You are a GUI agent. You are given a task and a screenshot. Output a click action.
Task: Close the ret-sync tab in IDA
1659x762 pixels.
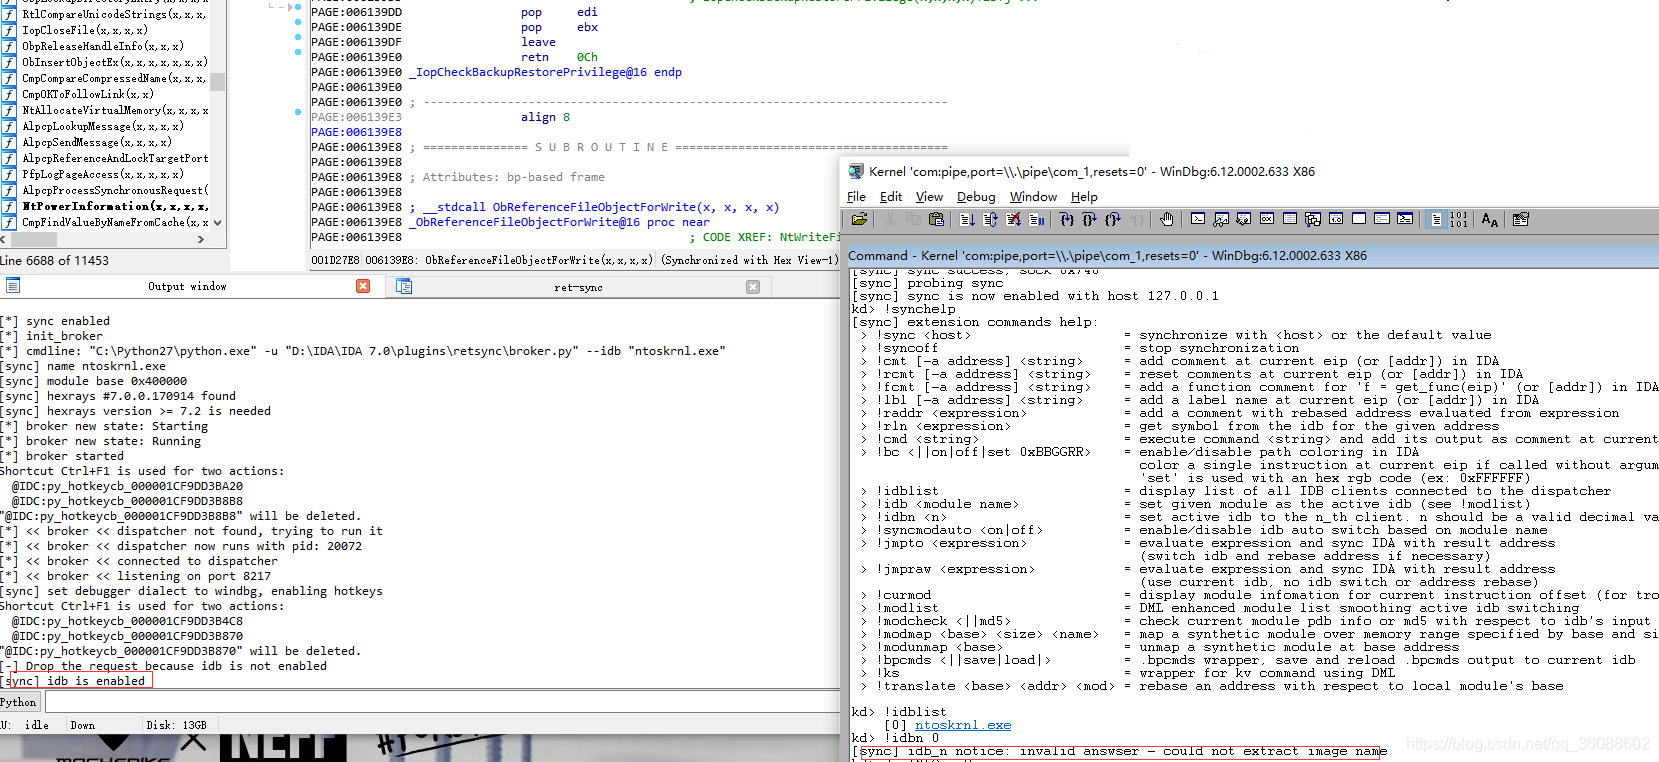(753, 287)
